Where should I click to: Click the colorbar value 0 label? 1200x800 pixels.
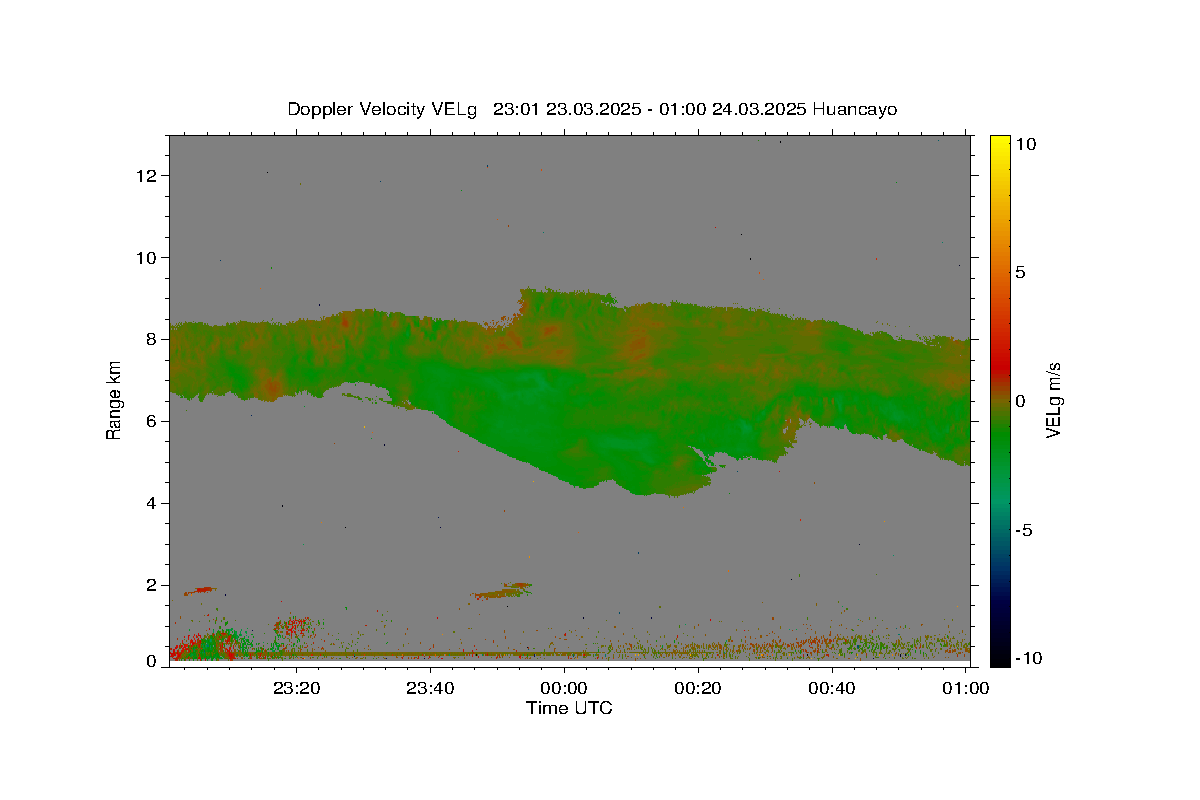point(1020,401)
